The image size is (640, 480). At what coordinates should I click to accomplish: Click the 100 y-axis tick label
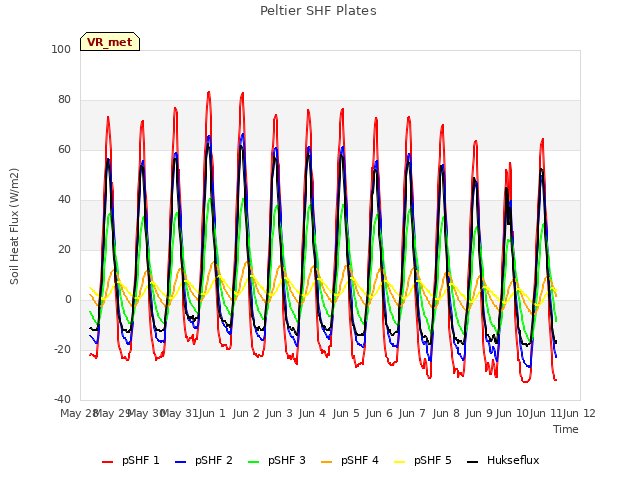pyautogui.click(x=61, y=50)
